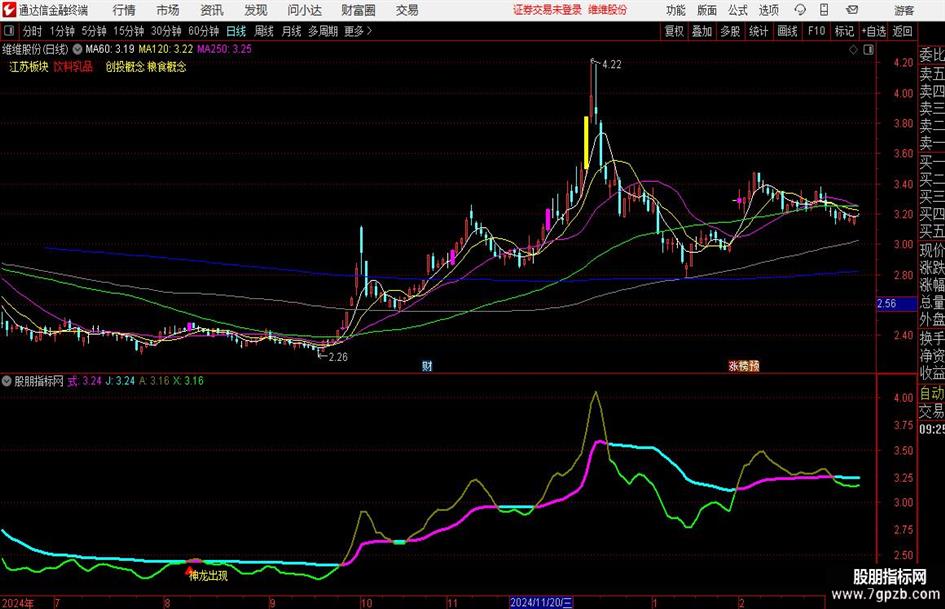Toggle the right info panel icon
Image resolution: width=945 pixels, height=609 pixels.
[x=868, y=50]
